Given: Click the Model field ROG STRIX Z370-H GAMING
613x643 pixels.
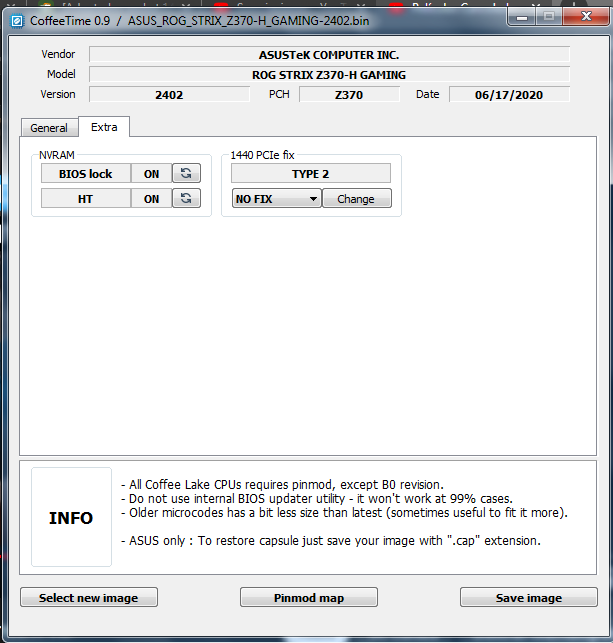Looking at the screenshot, I should (329, 75).
